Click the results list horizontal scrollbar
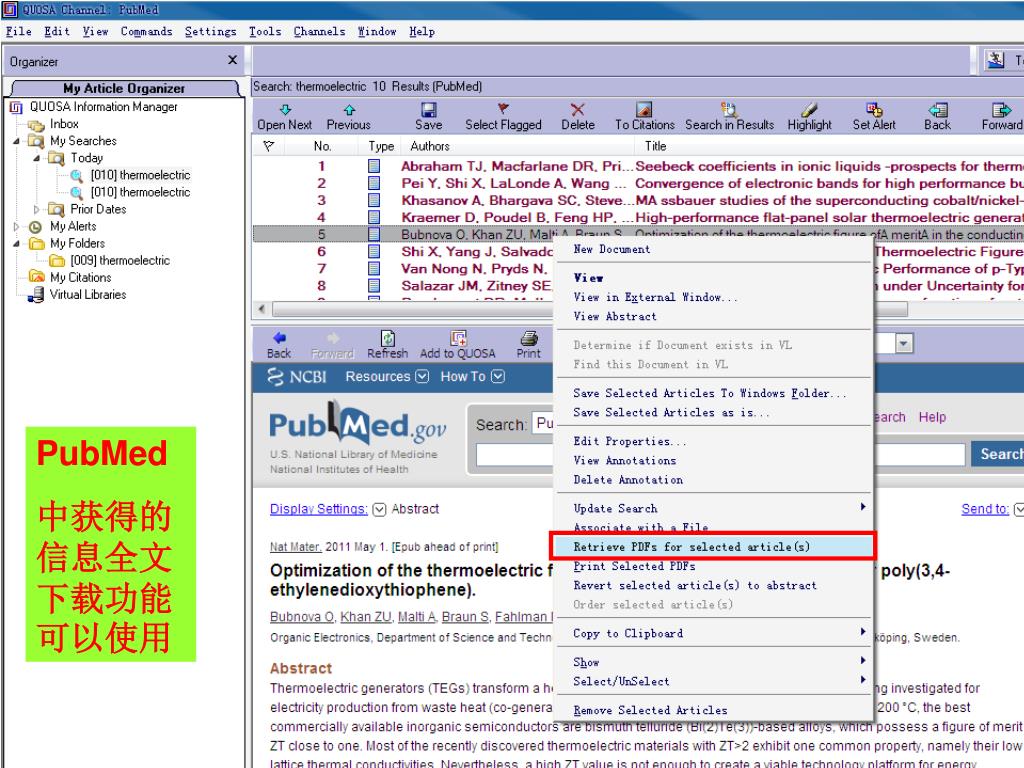The height and width of the screenshot is (768, 1024). pos(590,308)
